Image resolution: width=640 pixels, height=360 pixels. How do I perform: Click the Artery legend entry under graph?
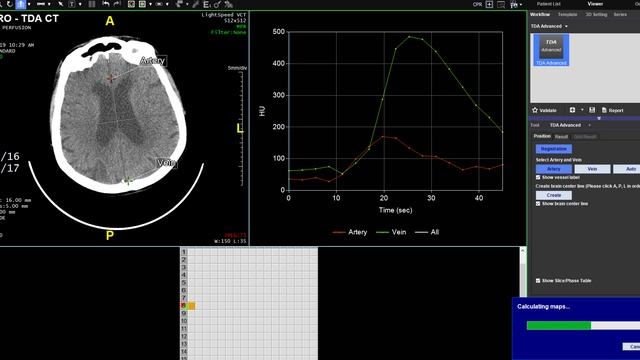coord(350,232)
